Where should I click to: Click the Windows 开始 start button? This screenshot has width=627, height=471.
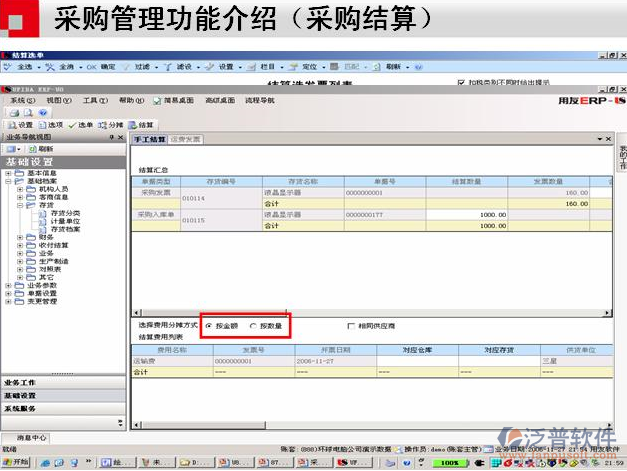click(x=16, y=463)
